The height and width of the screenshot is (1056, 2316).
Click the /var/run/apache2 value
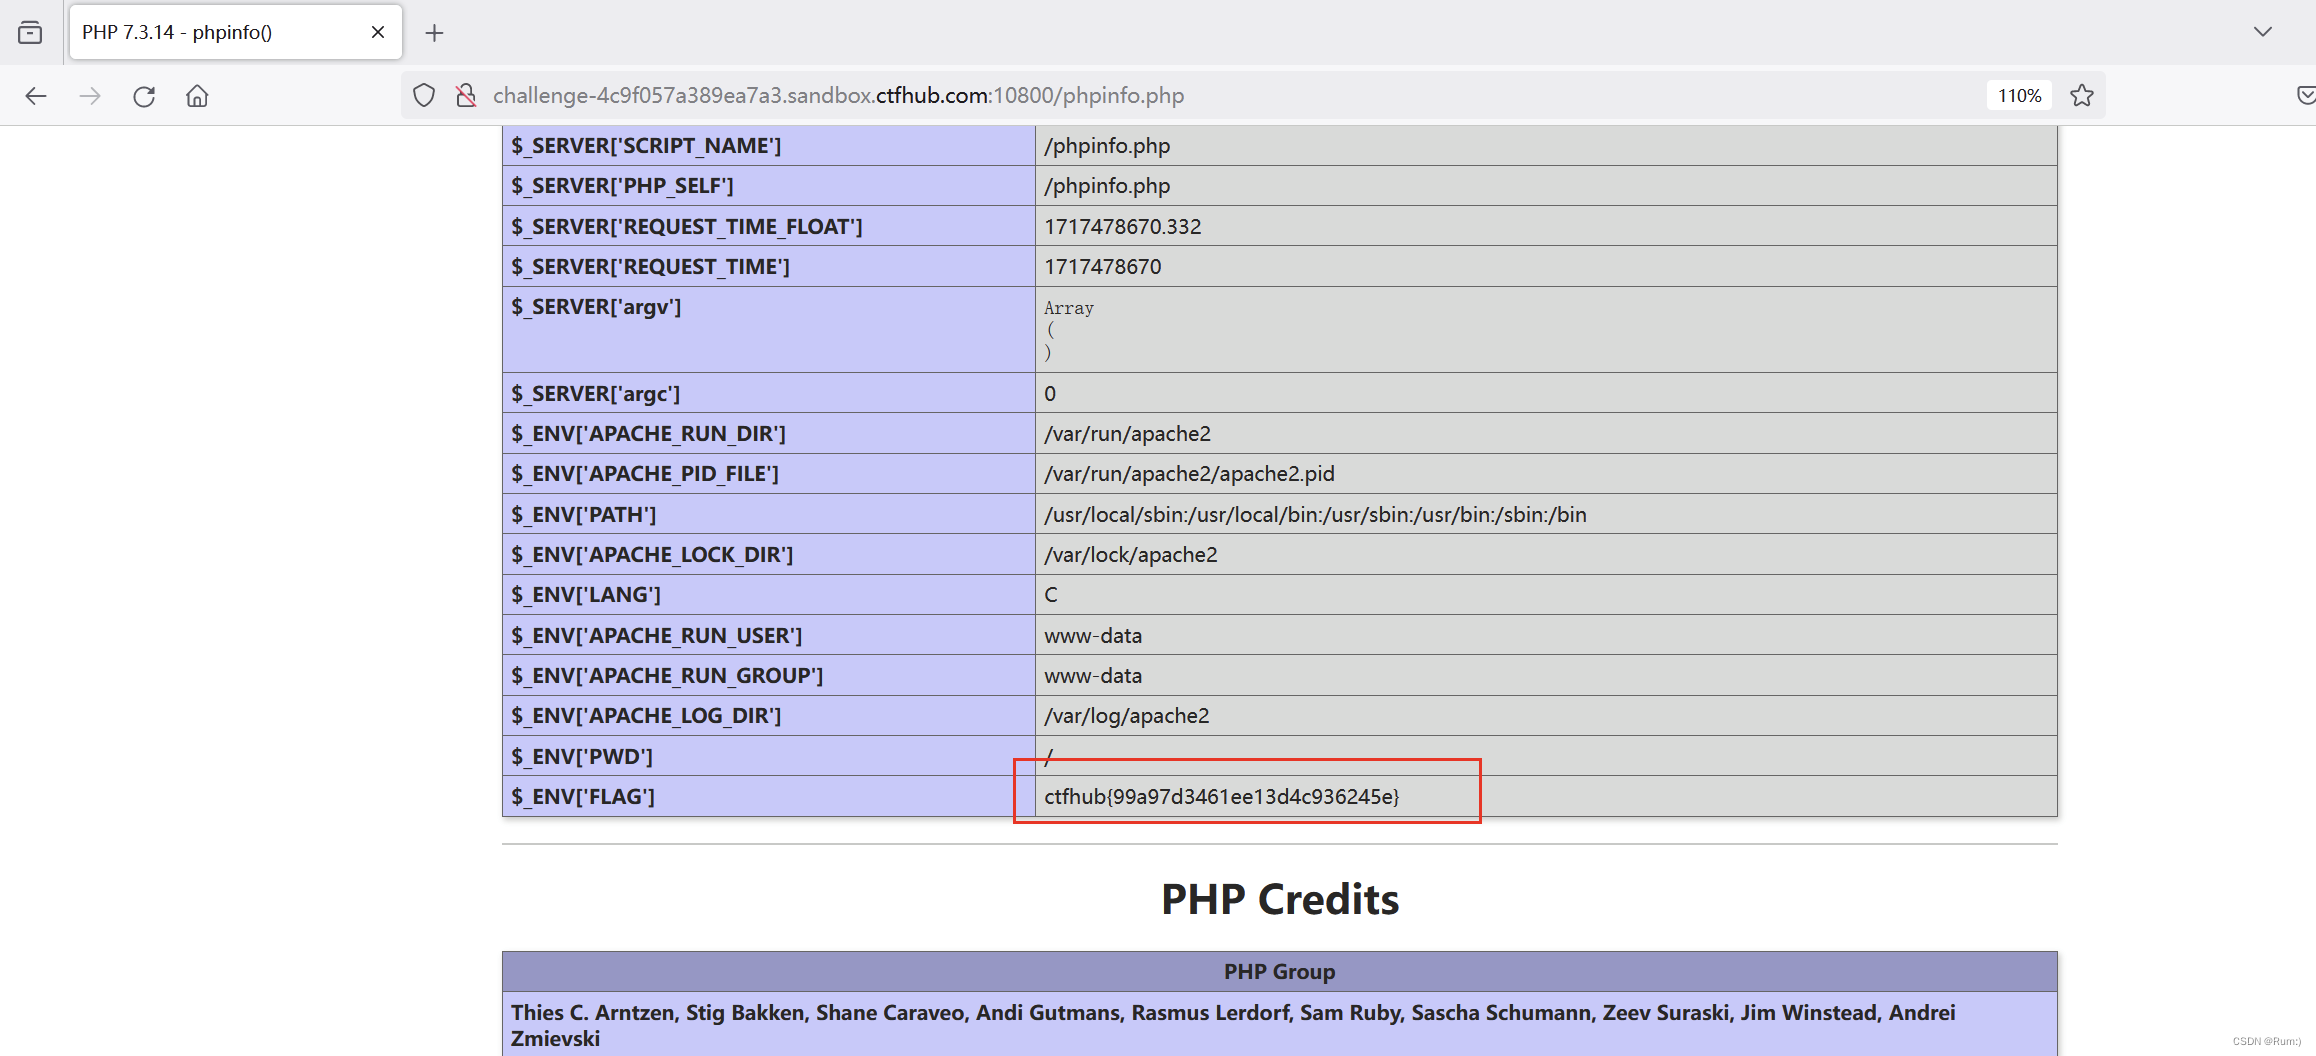pyautogui.click(x=1127, y=434)
